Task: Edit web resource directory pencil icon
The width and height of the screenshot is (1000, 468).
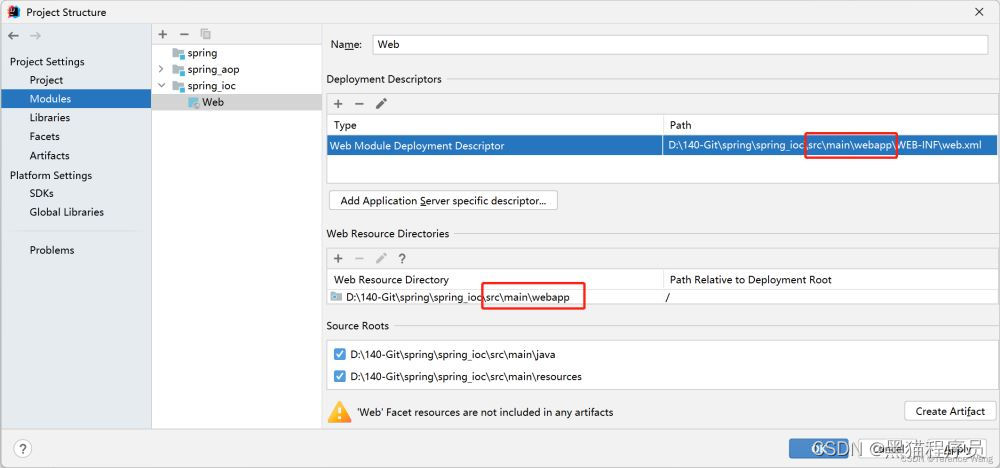Action: pyautogui.click(x=381, y=258)
